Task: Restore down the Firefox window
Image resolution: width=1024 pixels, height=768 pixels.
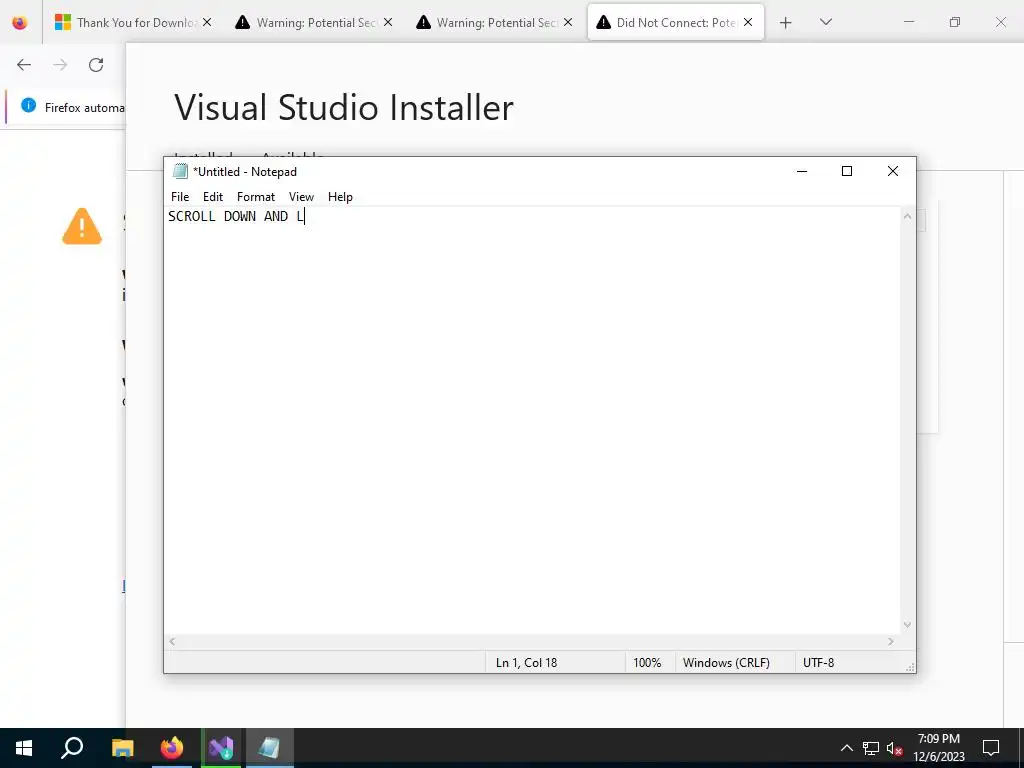Action: [x=955, y=22]
